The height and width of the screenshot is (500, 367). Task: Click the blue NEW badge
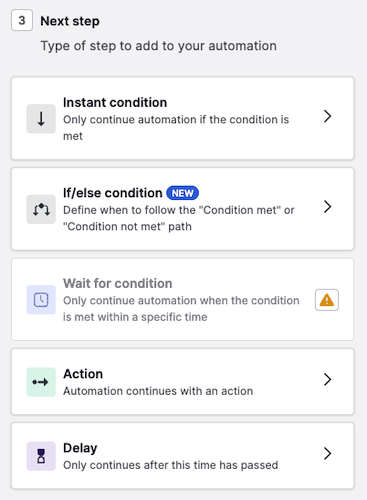pos(182,193)
